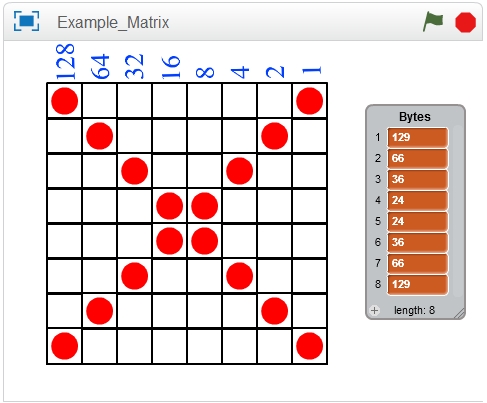This screenshot has width=487, height=403.
Task: Click column header 16
Action: click(170, 67)
